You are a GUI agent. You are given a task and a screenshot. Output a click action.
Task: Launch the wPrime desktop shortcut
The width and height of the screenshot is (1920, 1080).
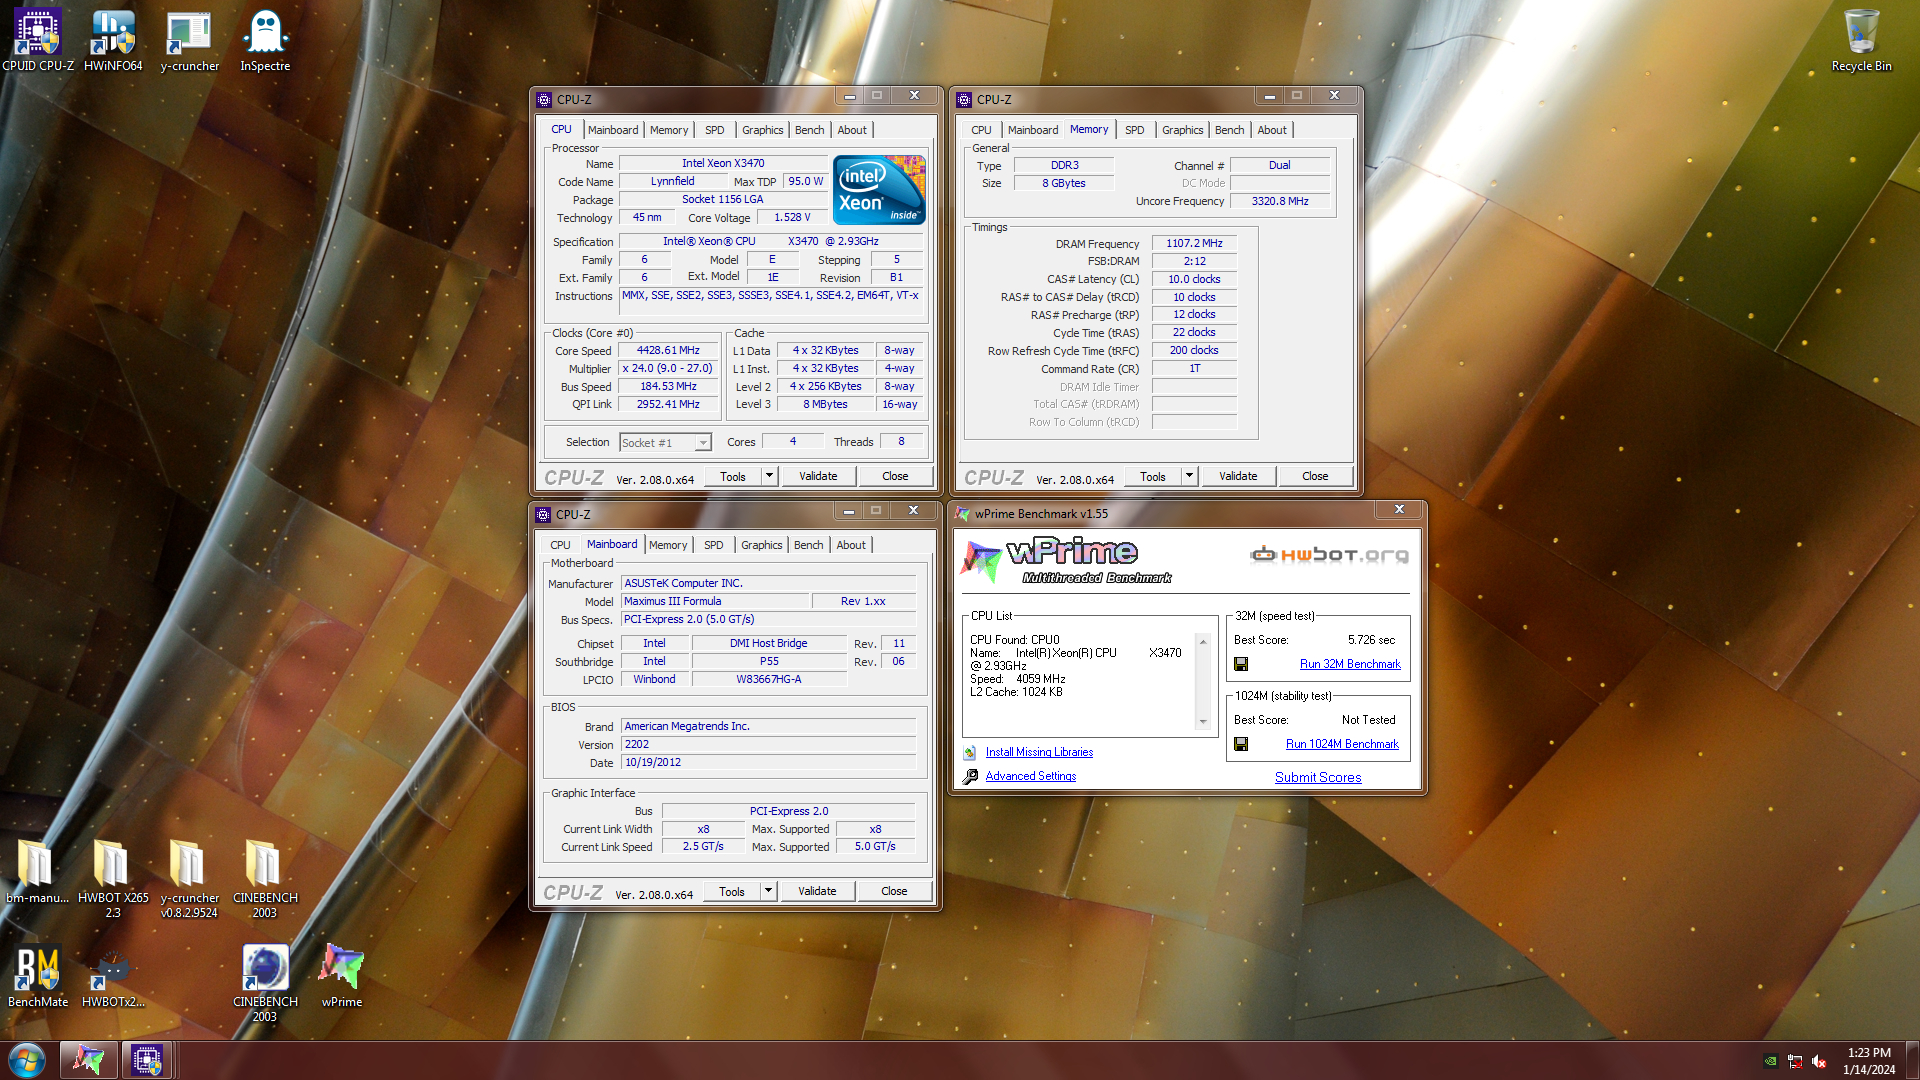pyautogui.click(x=341, y=976)
